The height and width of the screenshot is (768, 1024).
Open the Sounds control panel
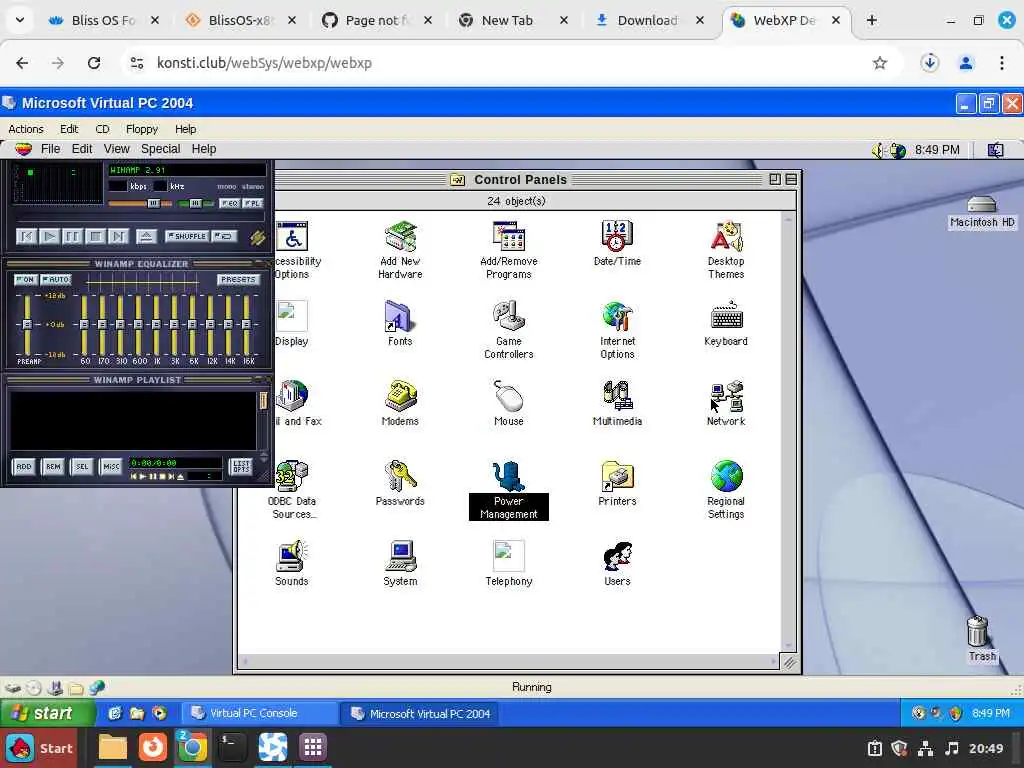click(291, 563)
